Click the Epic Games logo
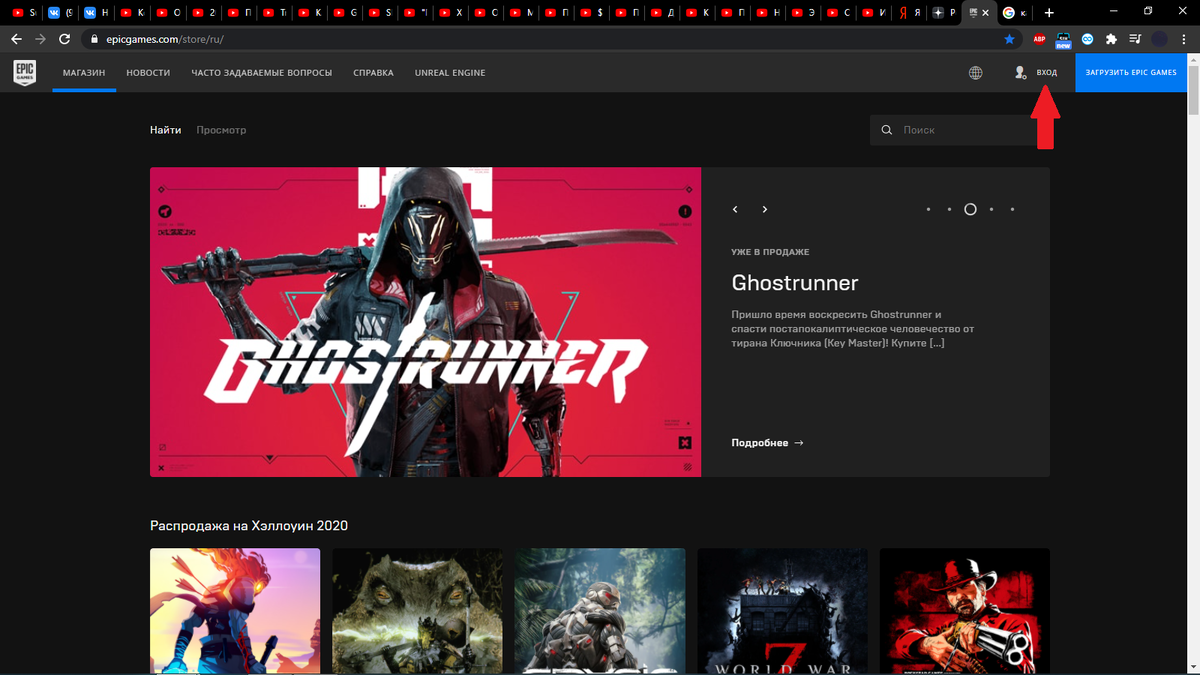Image resolution: width=1200 pixels, height=675 pixels. tap(25, 73)
